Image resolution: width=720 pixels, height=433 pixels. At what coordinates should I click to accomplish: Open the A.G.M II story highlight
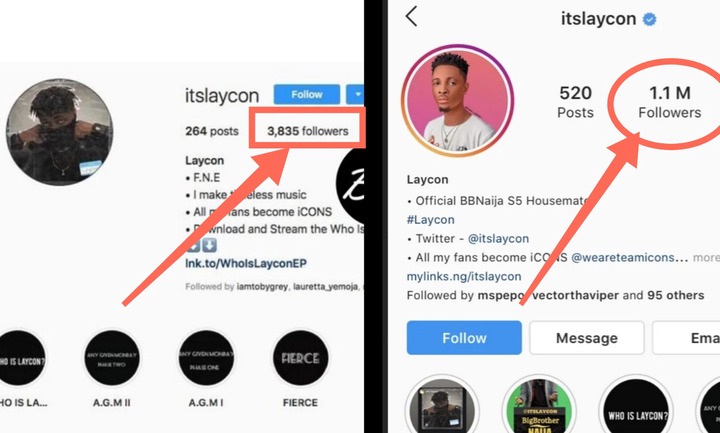click(x=112, y=358)
